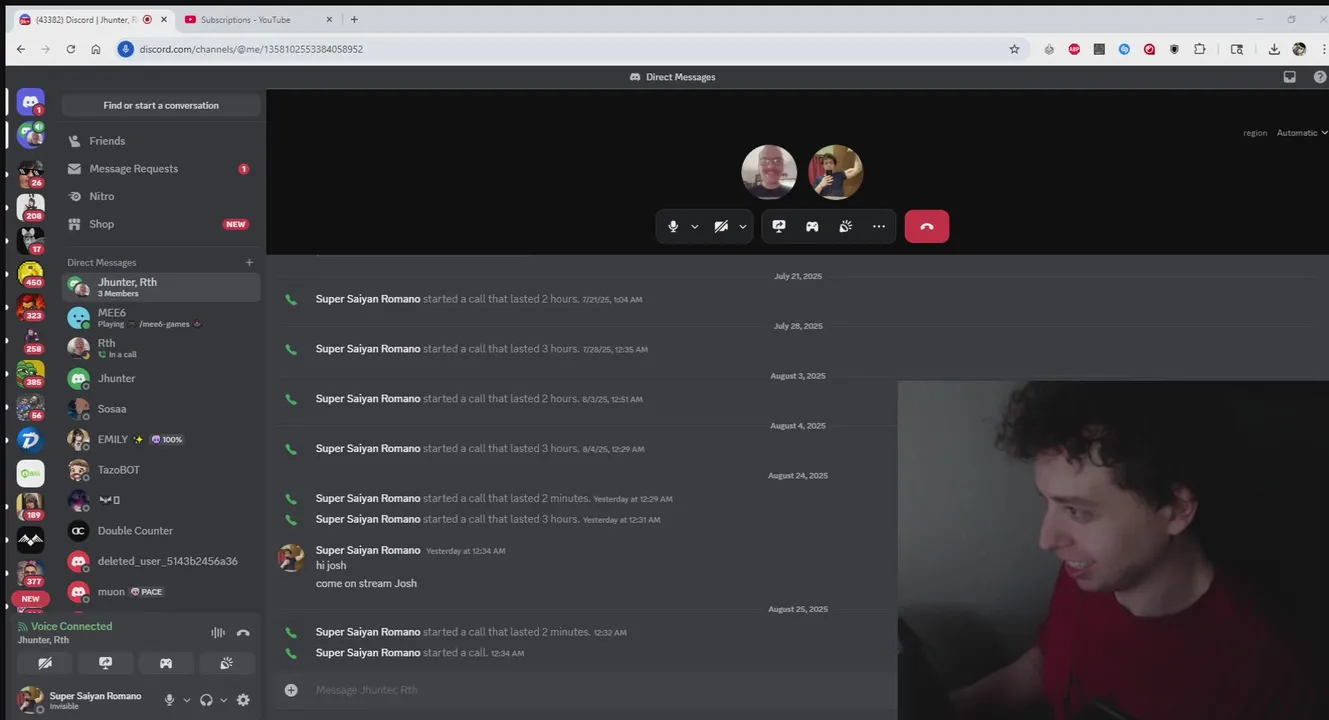Share your screen from the call bar

[779, 227]
